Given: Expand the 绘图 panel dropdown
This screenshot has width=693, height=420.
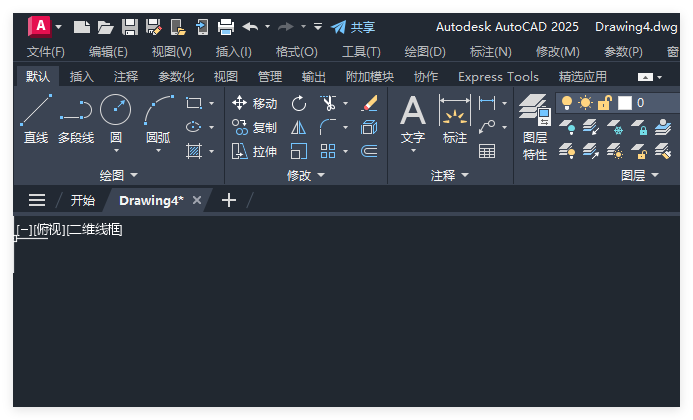Looking at the screenshot, I should (118, 176).
